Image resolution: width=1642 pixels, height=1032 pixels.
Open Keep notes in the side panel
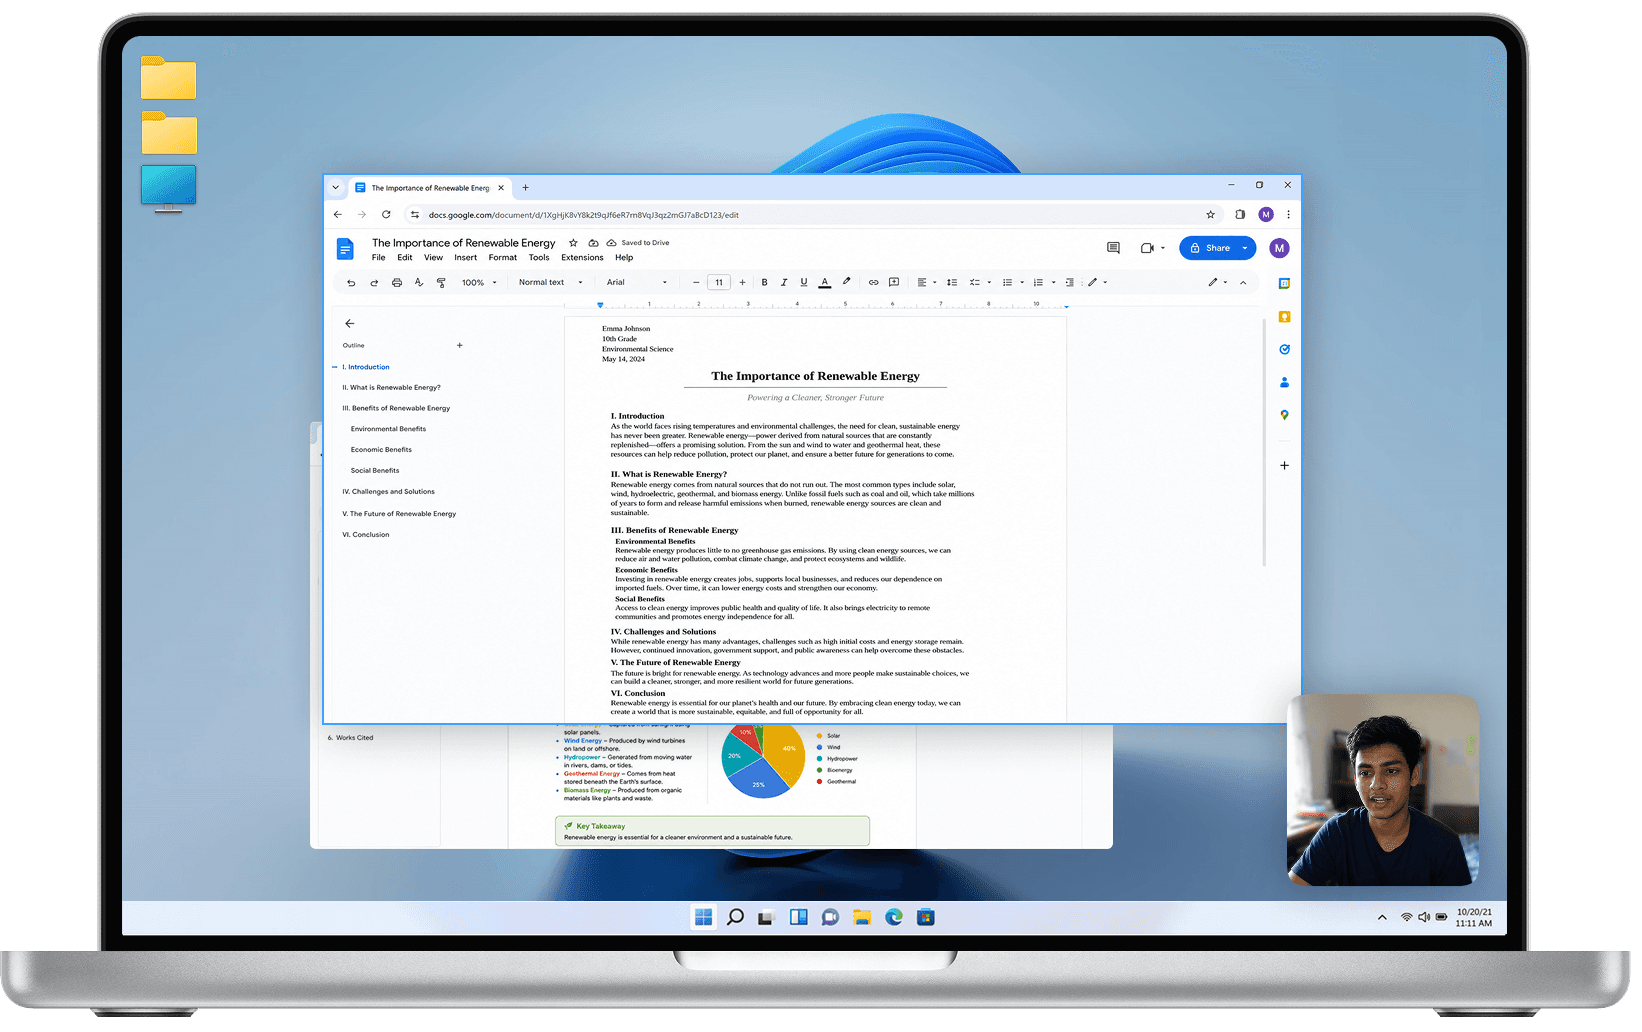pyautogui.click(x=1284, y=317)
